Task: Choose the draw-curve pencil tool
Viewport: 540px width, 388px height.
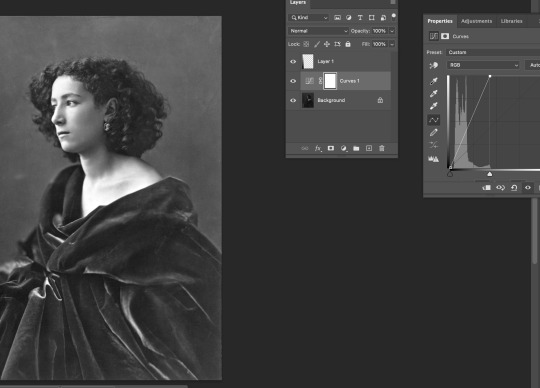Action: tap(434, 133)
